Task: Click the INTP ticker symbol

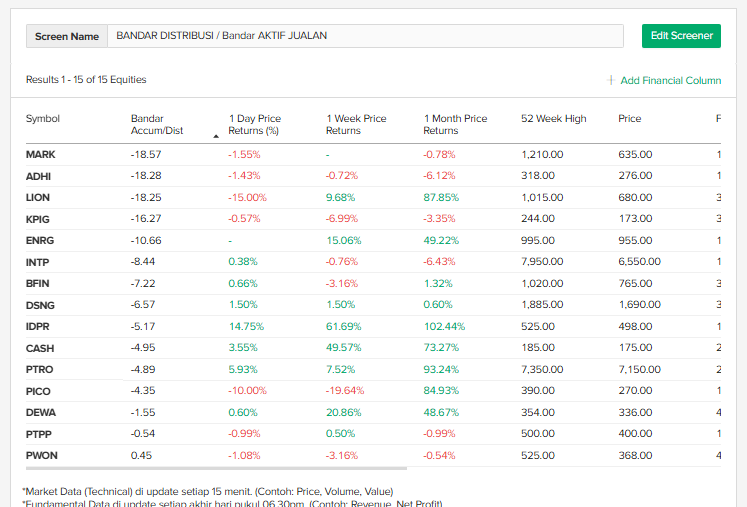Action: coord(38,262)
